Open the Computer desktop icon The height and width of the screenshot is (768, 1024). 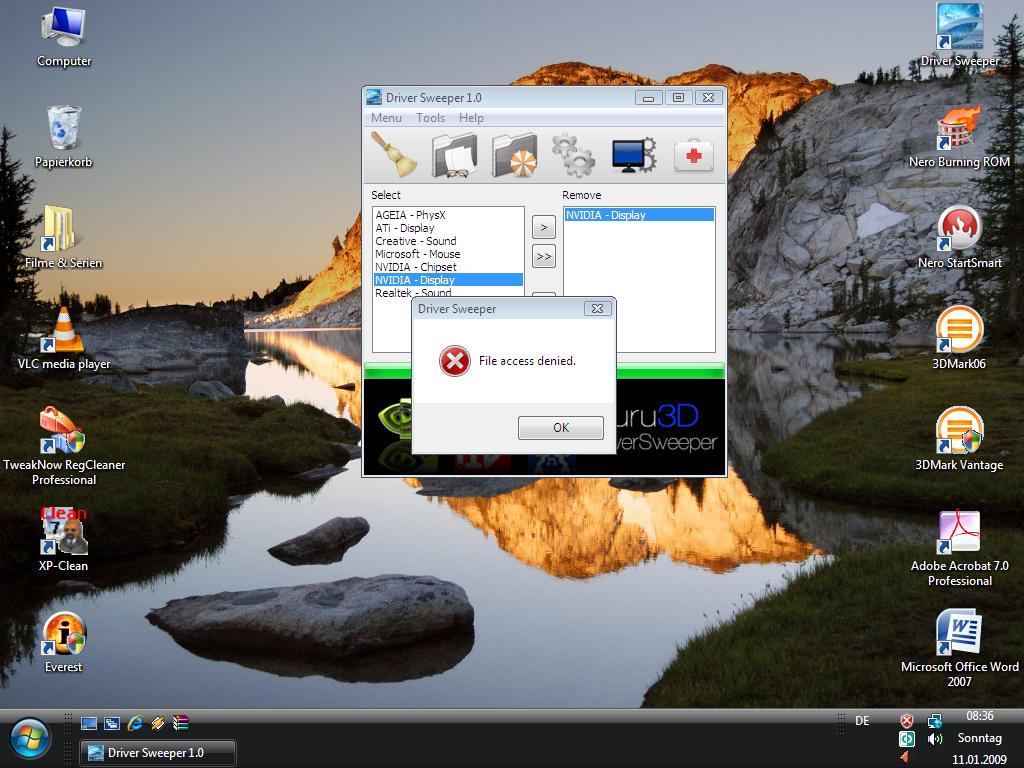64,38
